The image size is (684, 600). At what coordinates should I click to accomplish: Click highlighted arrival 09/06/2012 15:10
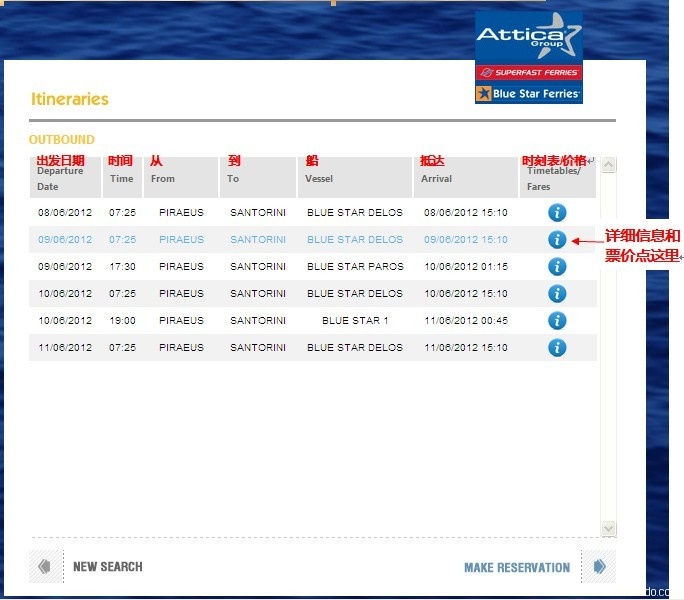pyautogui.click(x=466, y=240)
